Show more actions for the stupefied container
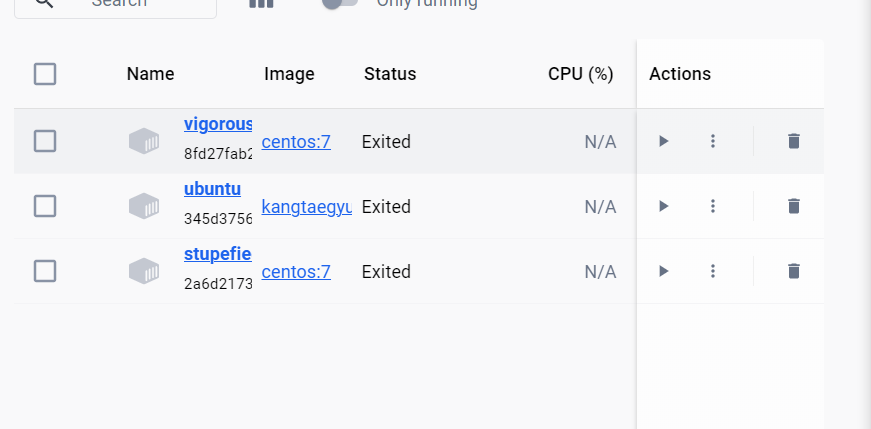Screen dimensions: 871x429 coord(713,271)
